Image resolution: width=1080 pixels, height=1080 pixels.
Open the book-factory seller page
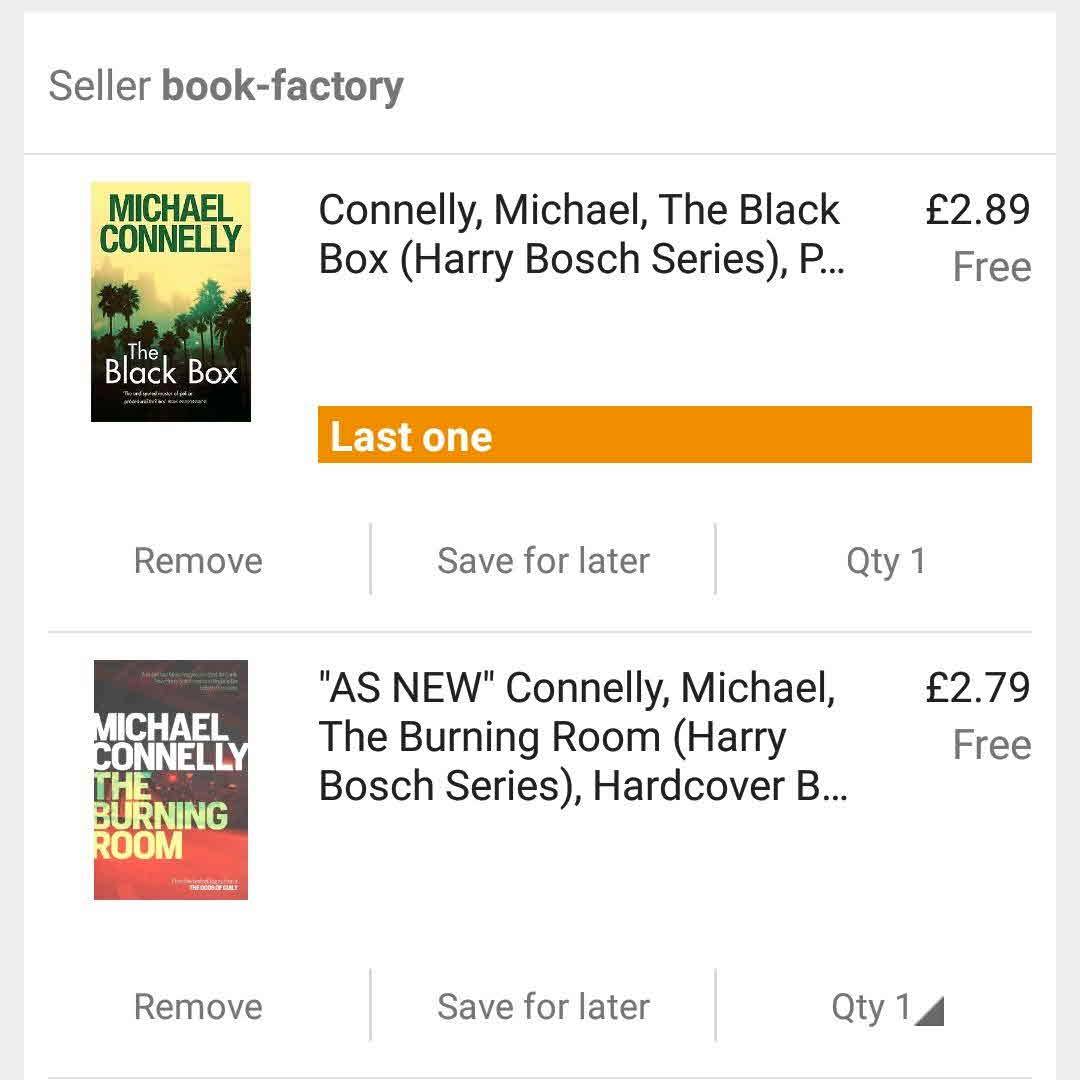(282, 86)
